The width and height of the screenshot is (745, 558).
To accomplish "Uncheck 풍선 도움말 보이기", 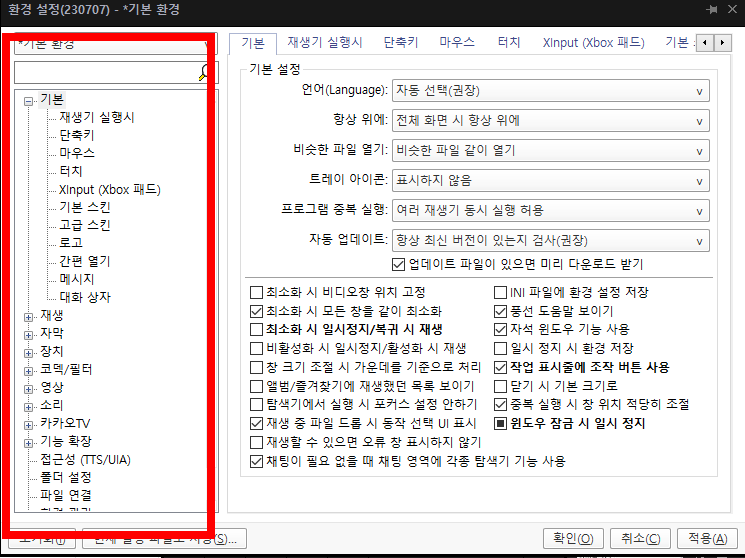I will [x=500, y=311].
